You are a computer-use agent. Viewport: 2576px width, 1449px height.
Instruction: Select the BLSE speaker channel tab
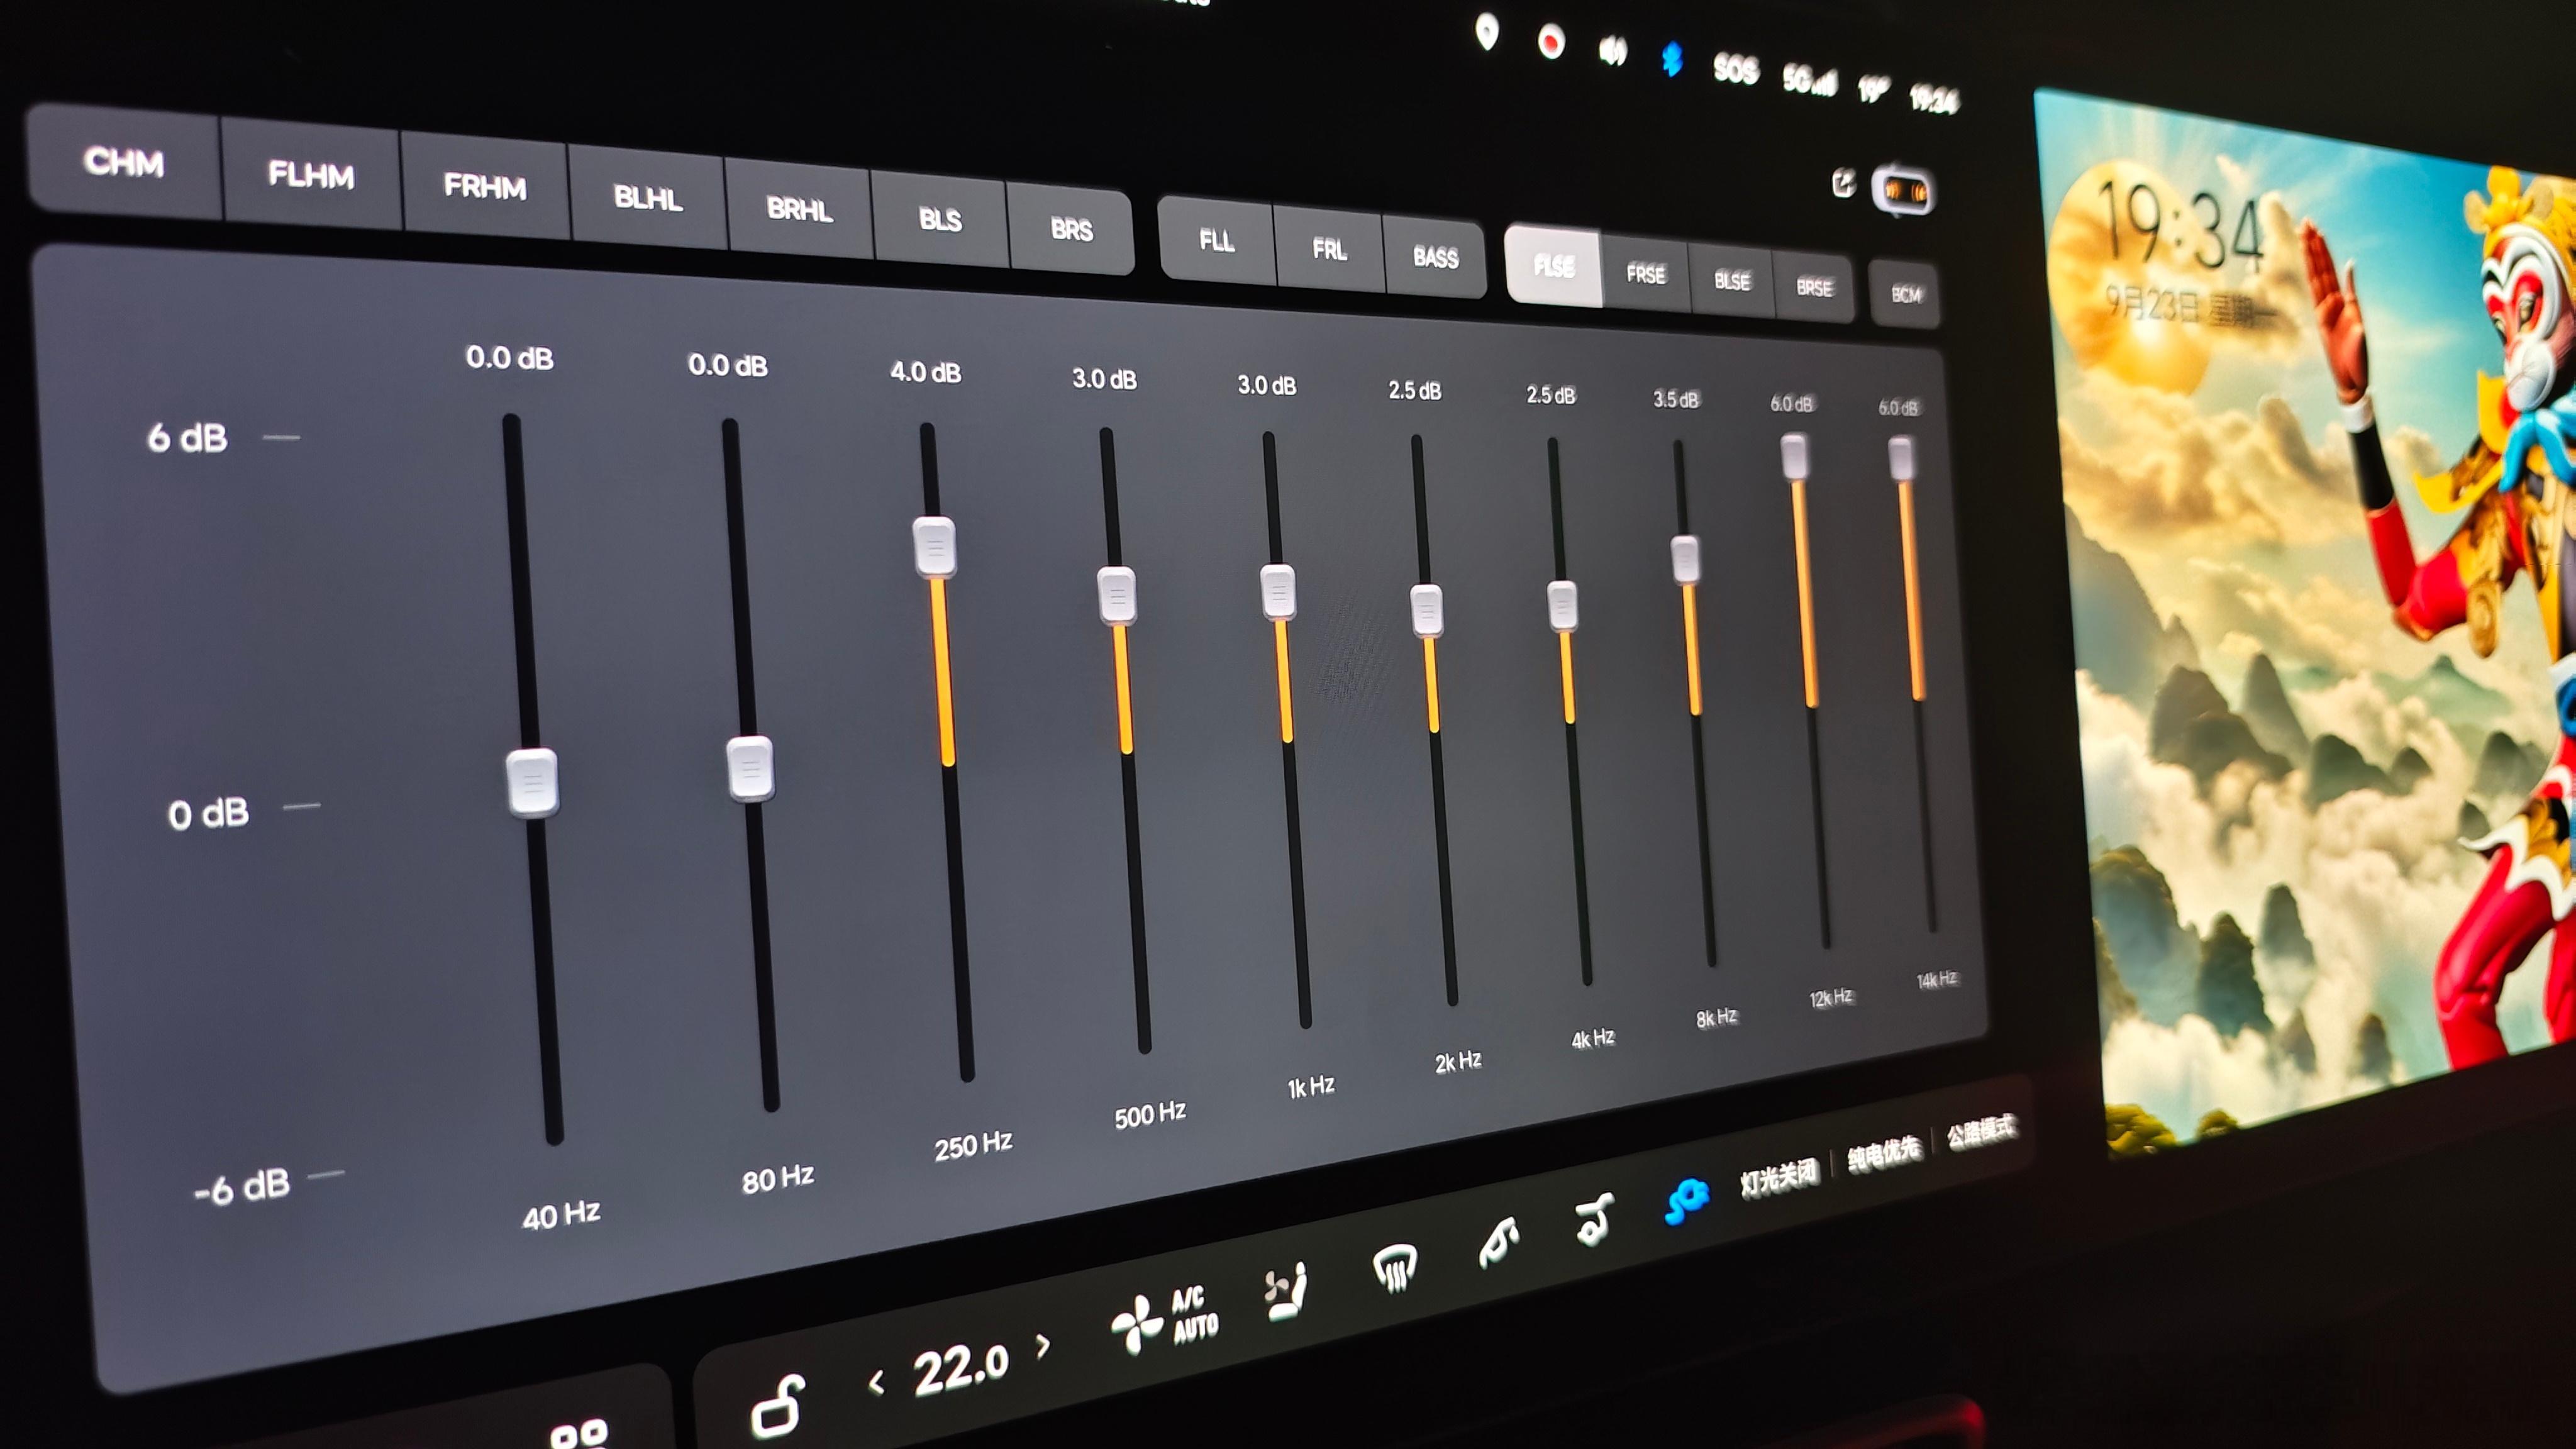(x=1732, y=281)
